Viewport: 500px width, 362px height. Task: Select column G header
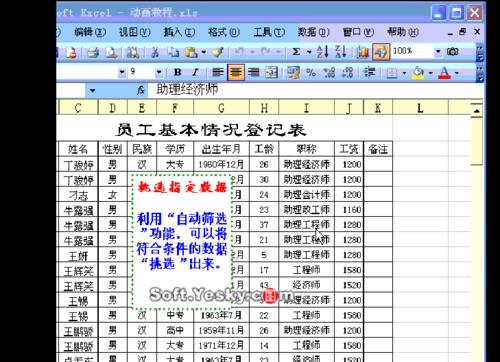pos(221,108)
